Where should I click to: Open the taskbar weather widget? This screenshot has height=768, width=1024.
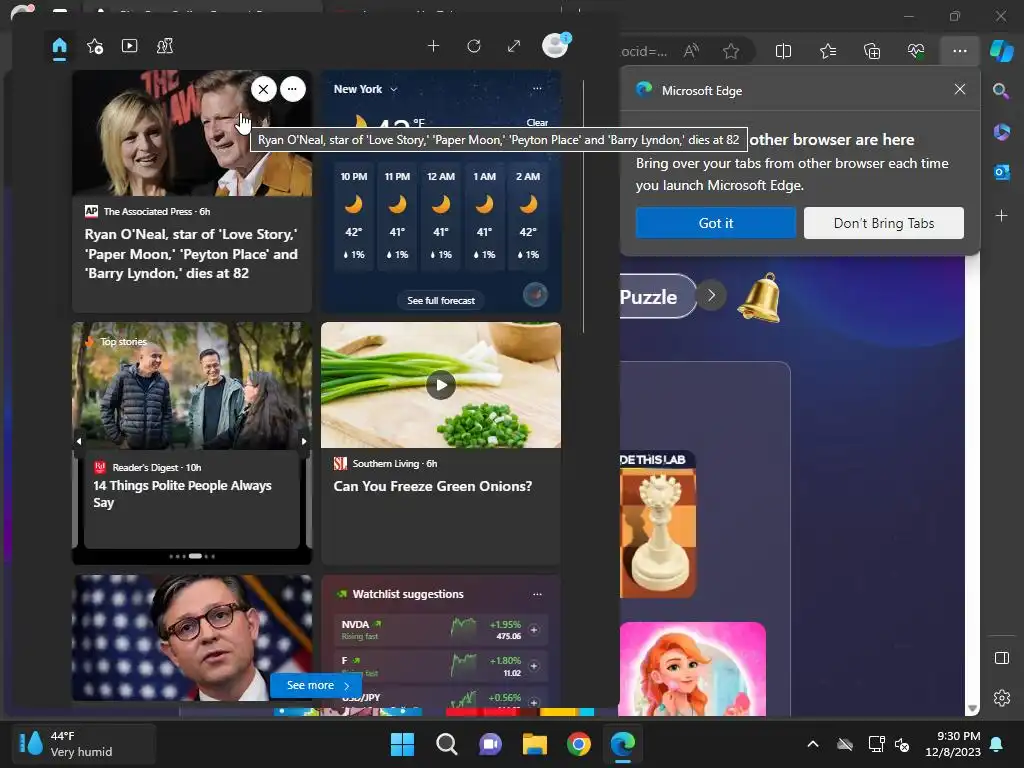pyautogui.click(x=84, y=744)
